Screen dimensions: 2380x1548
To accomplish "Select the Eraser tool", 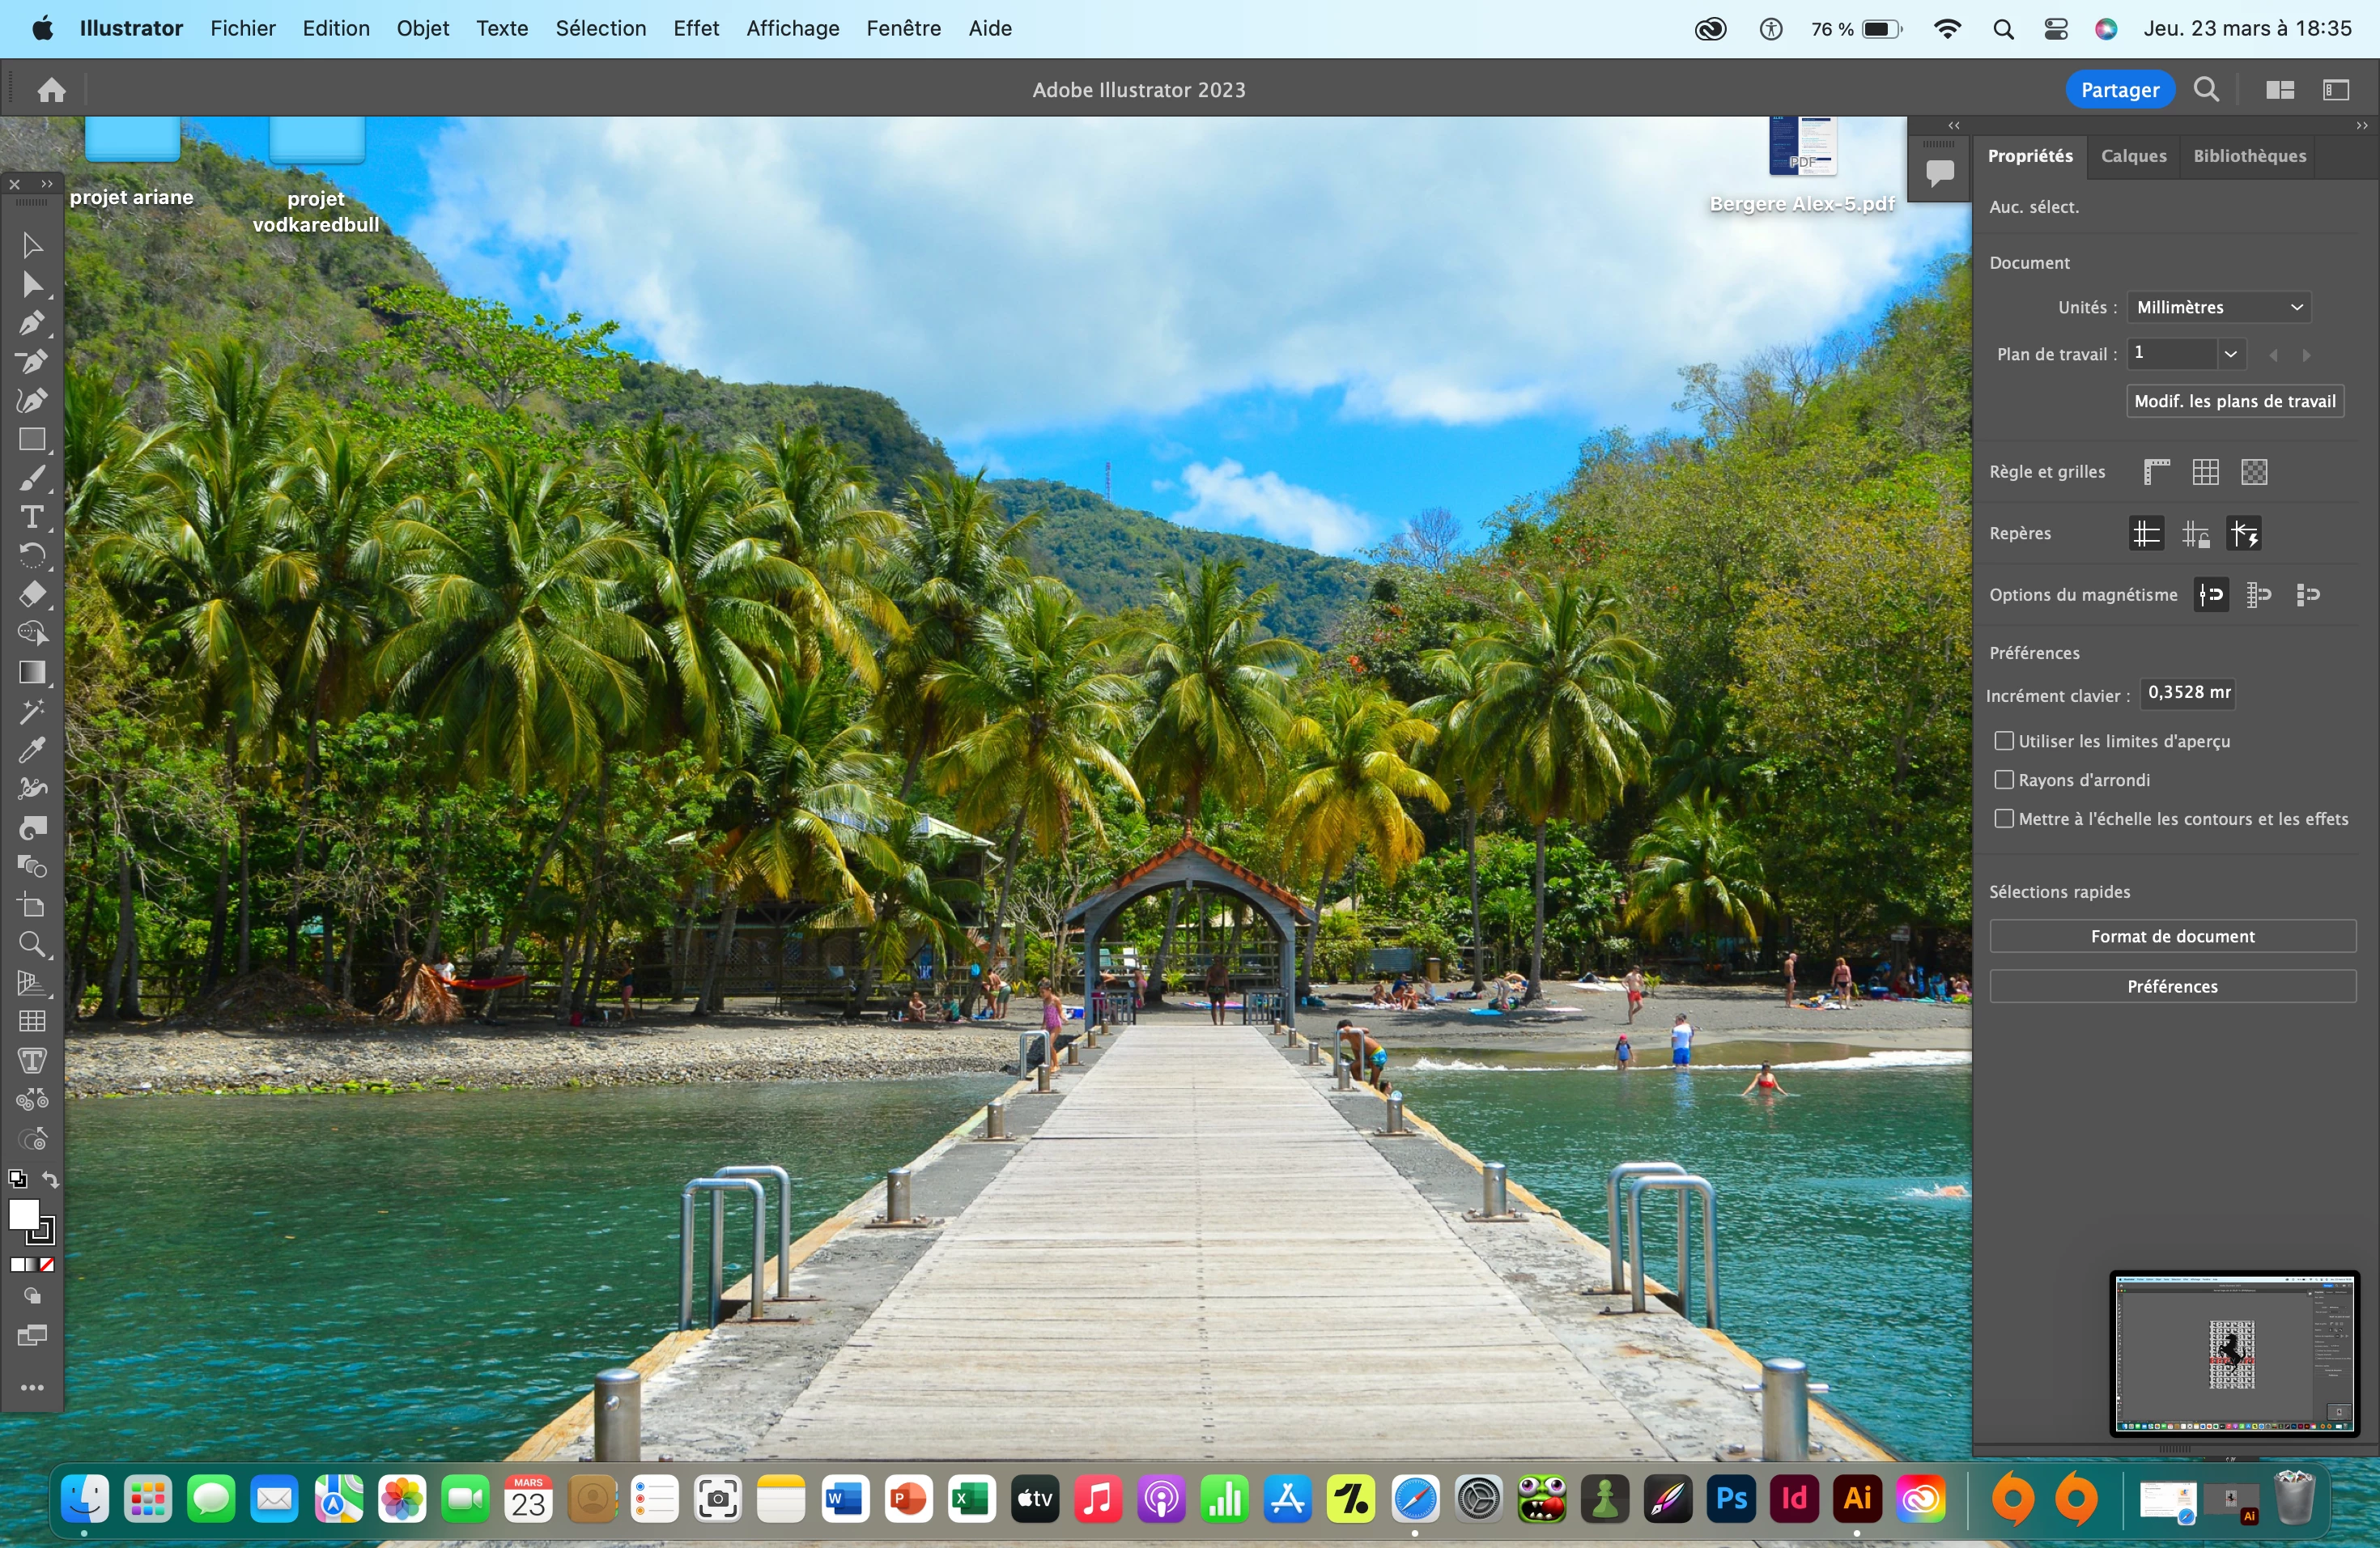I will click(x=32, y=595).
